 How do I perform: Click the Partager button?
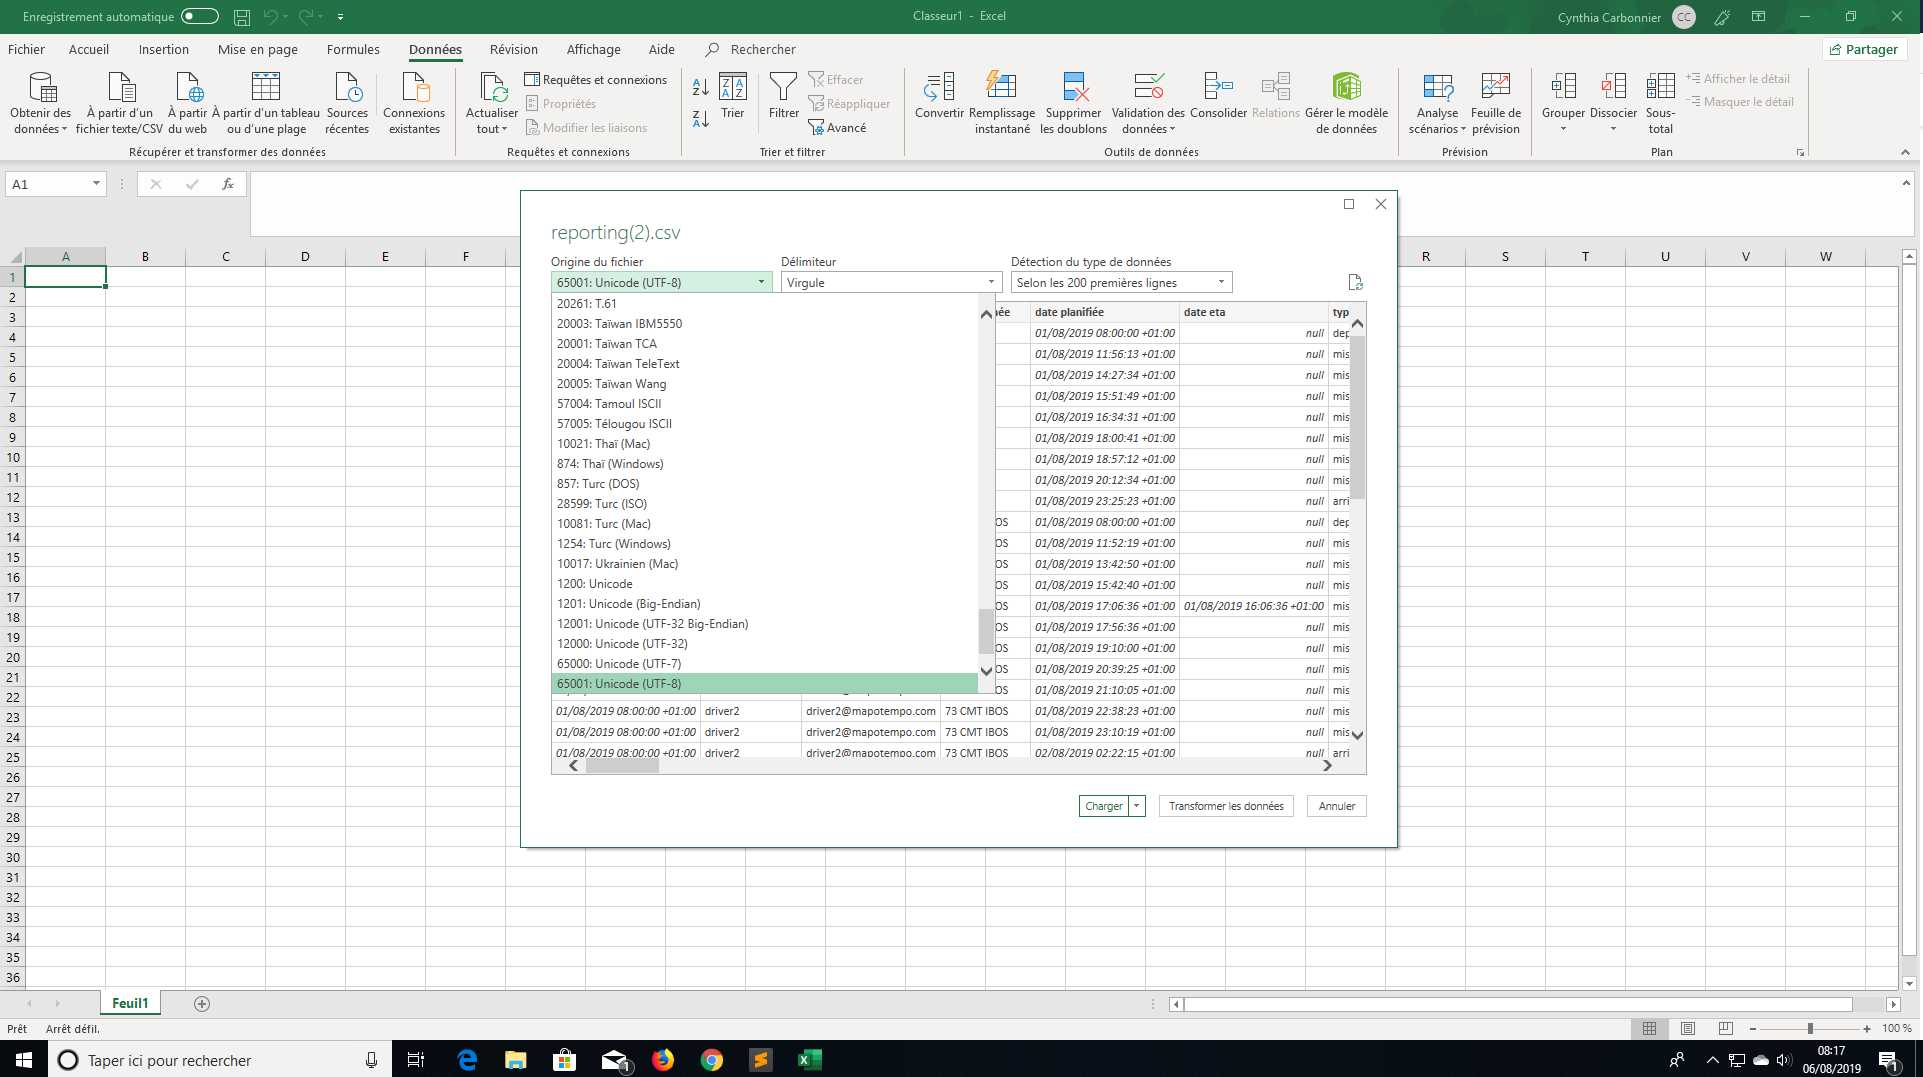[x=1864, y=49]
